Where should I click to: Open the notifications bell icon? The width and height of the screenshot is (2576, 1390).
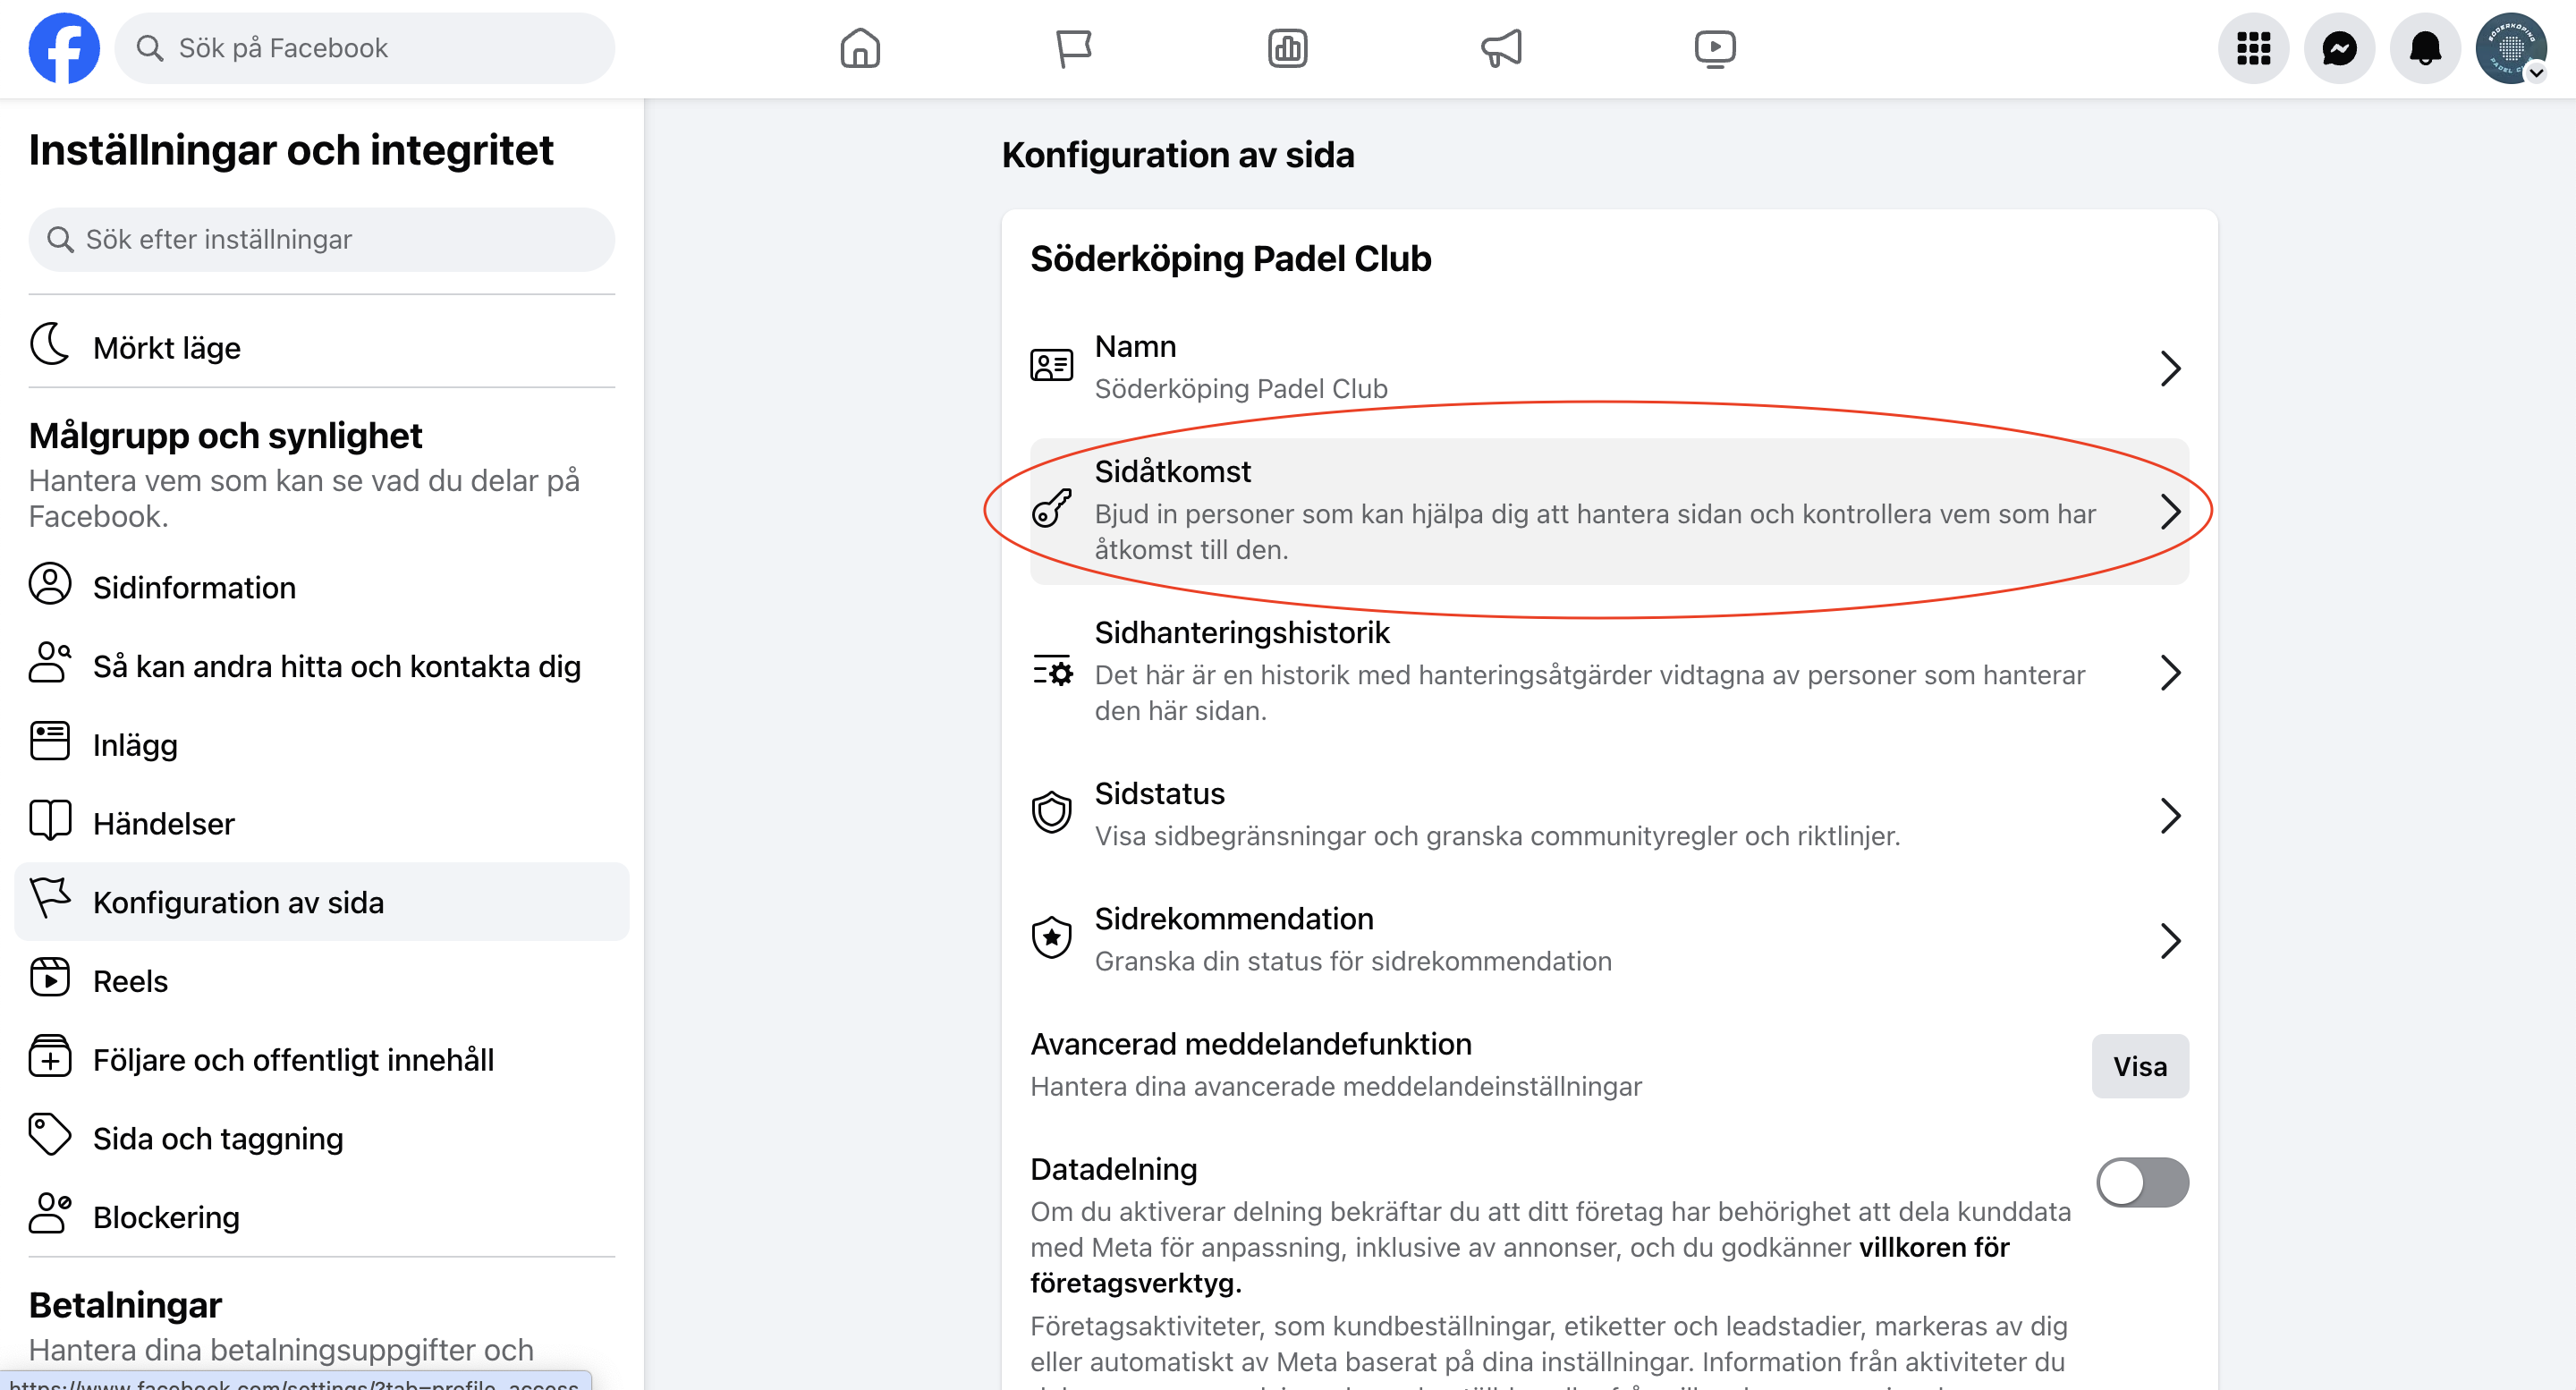coord(2425,48)
